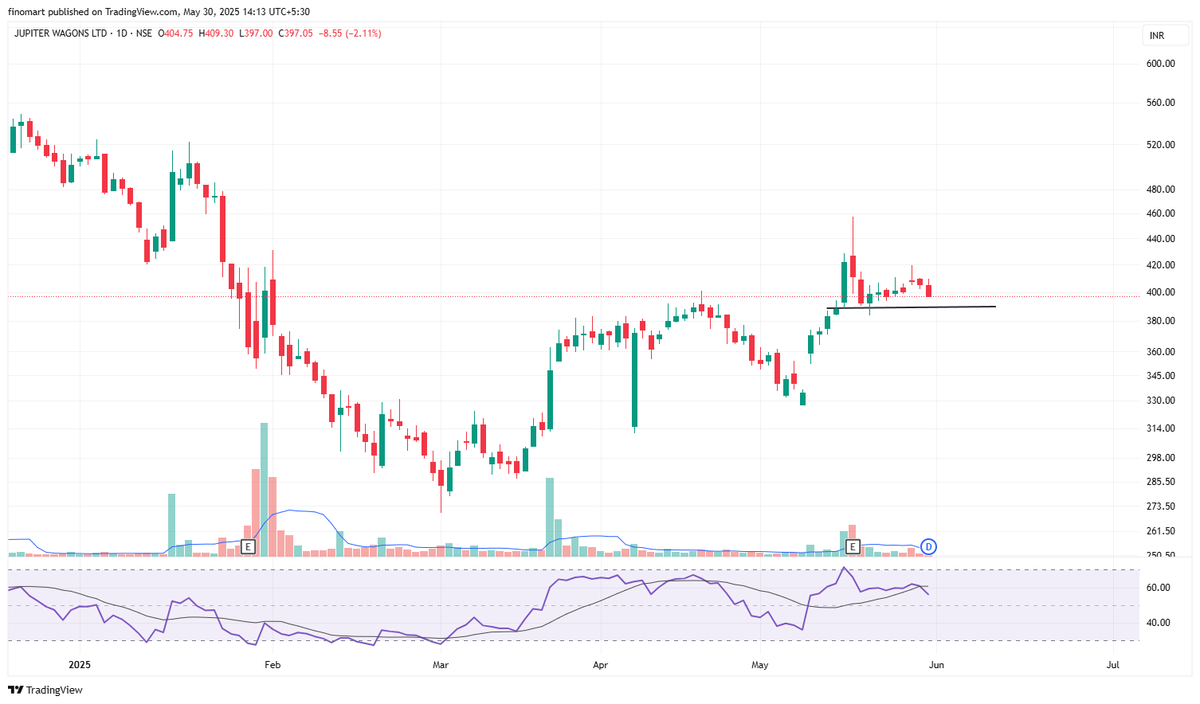This screenshot has height=704, width=1200.
Task: Open the TradingView logo at bottom left
Action: (x=46, y=690)
